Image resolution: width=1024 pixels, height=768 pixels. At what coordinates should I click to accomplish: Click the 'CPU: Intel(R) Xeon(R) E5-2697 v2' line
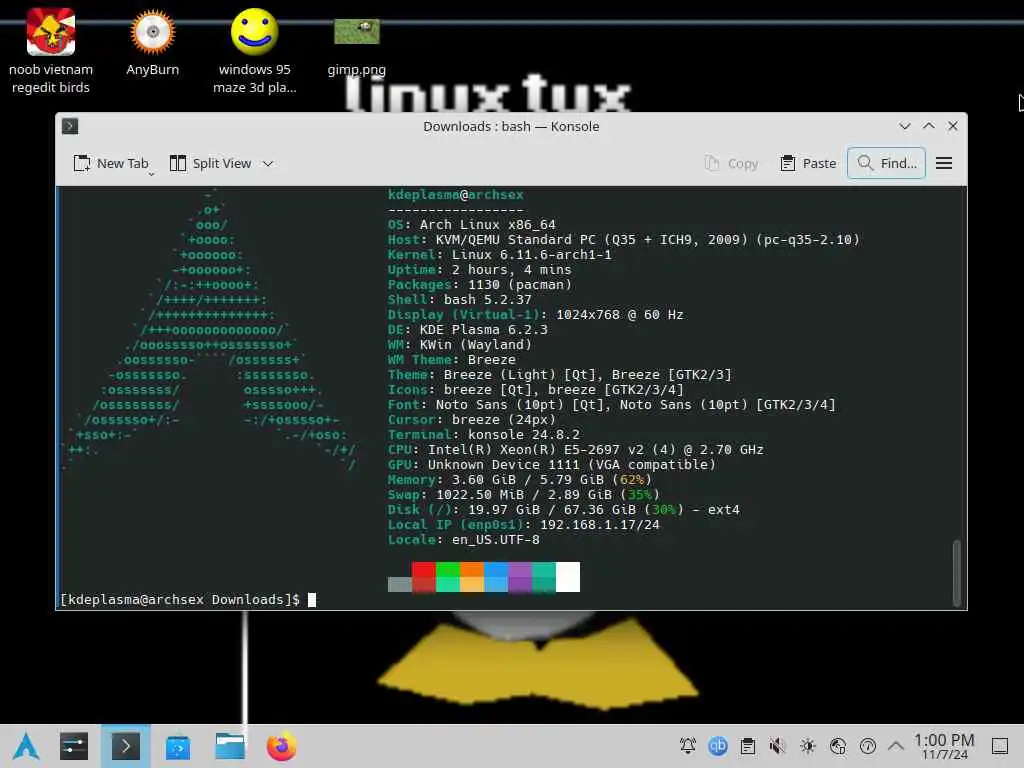(x=575, y=450)
